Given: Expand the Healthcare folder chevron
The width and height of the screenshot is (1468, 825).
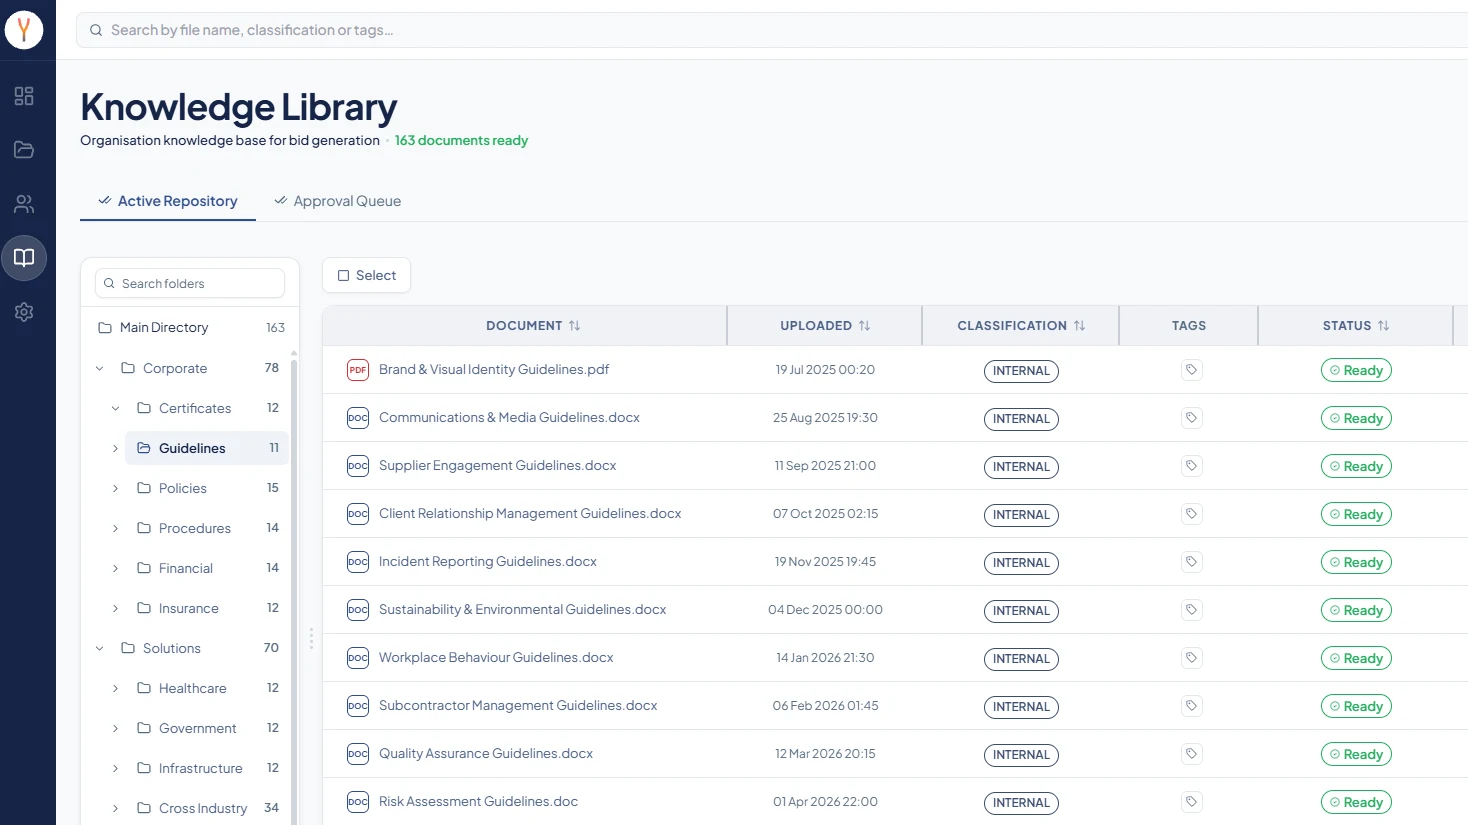Looking at the screenshot, I should click(x=116, y=689).
